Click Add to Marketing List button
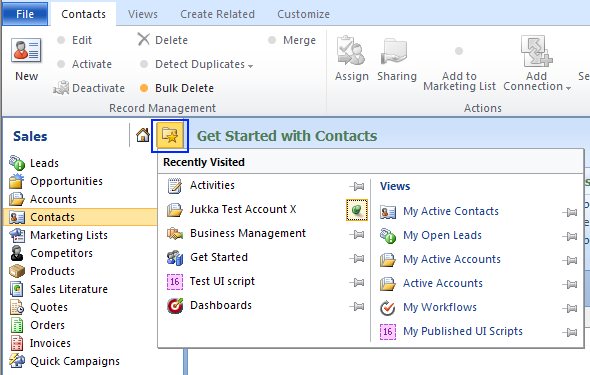Viewport: 590px width, 375px height. coord(459,70)
